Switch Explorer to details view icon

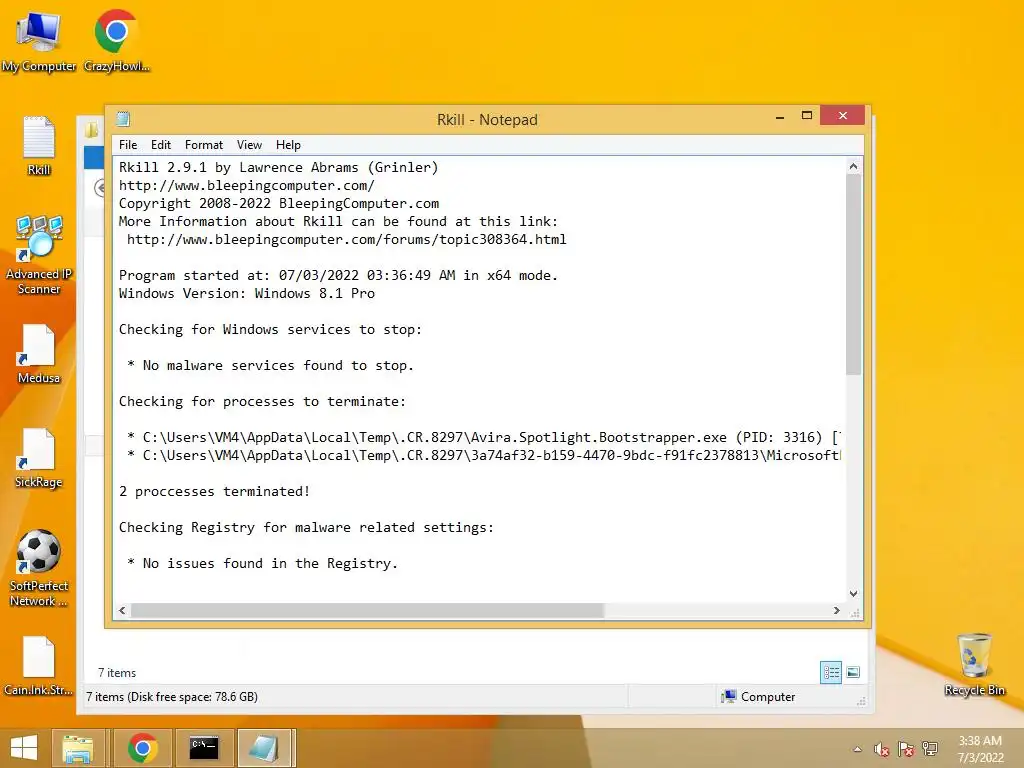pos(831,672)
